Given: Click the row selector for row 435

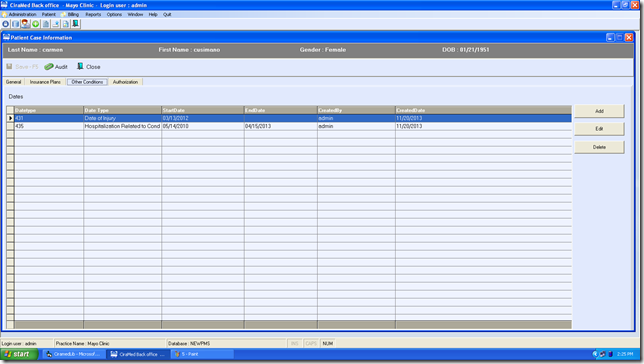Looking at the screenshot, I should coord(10,126).
